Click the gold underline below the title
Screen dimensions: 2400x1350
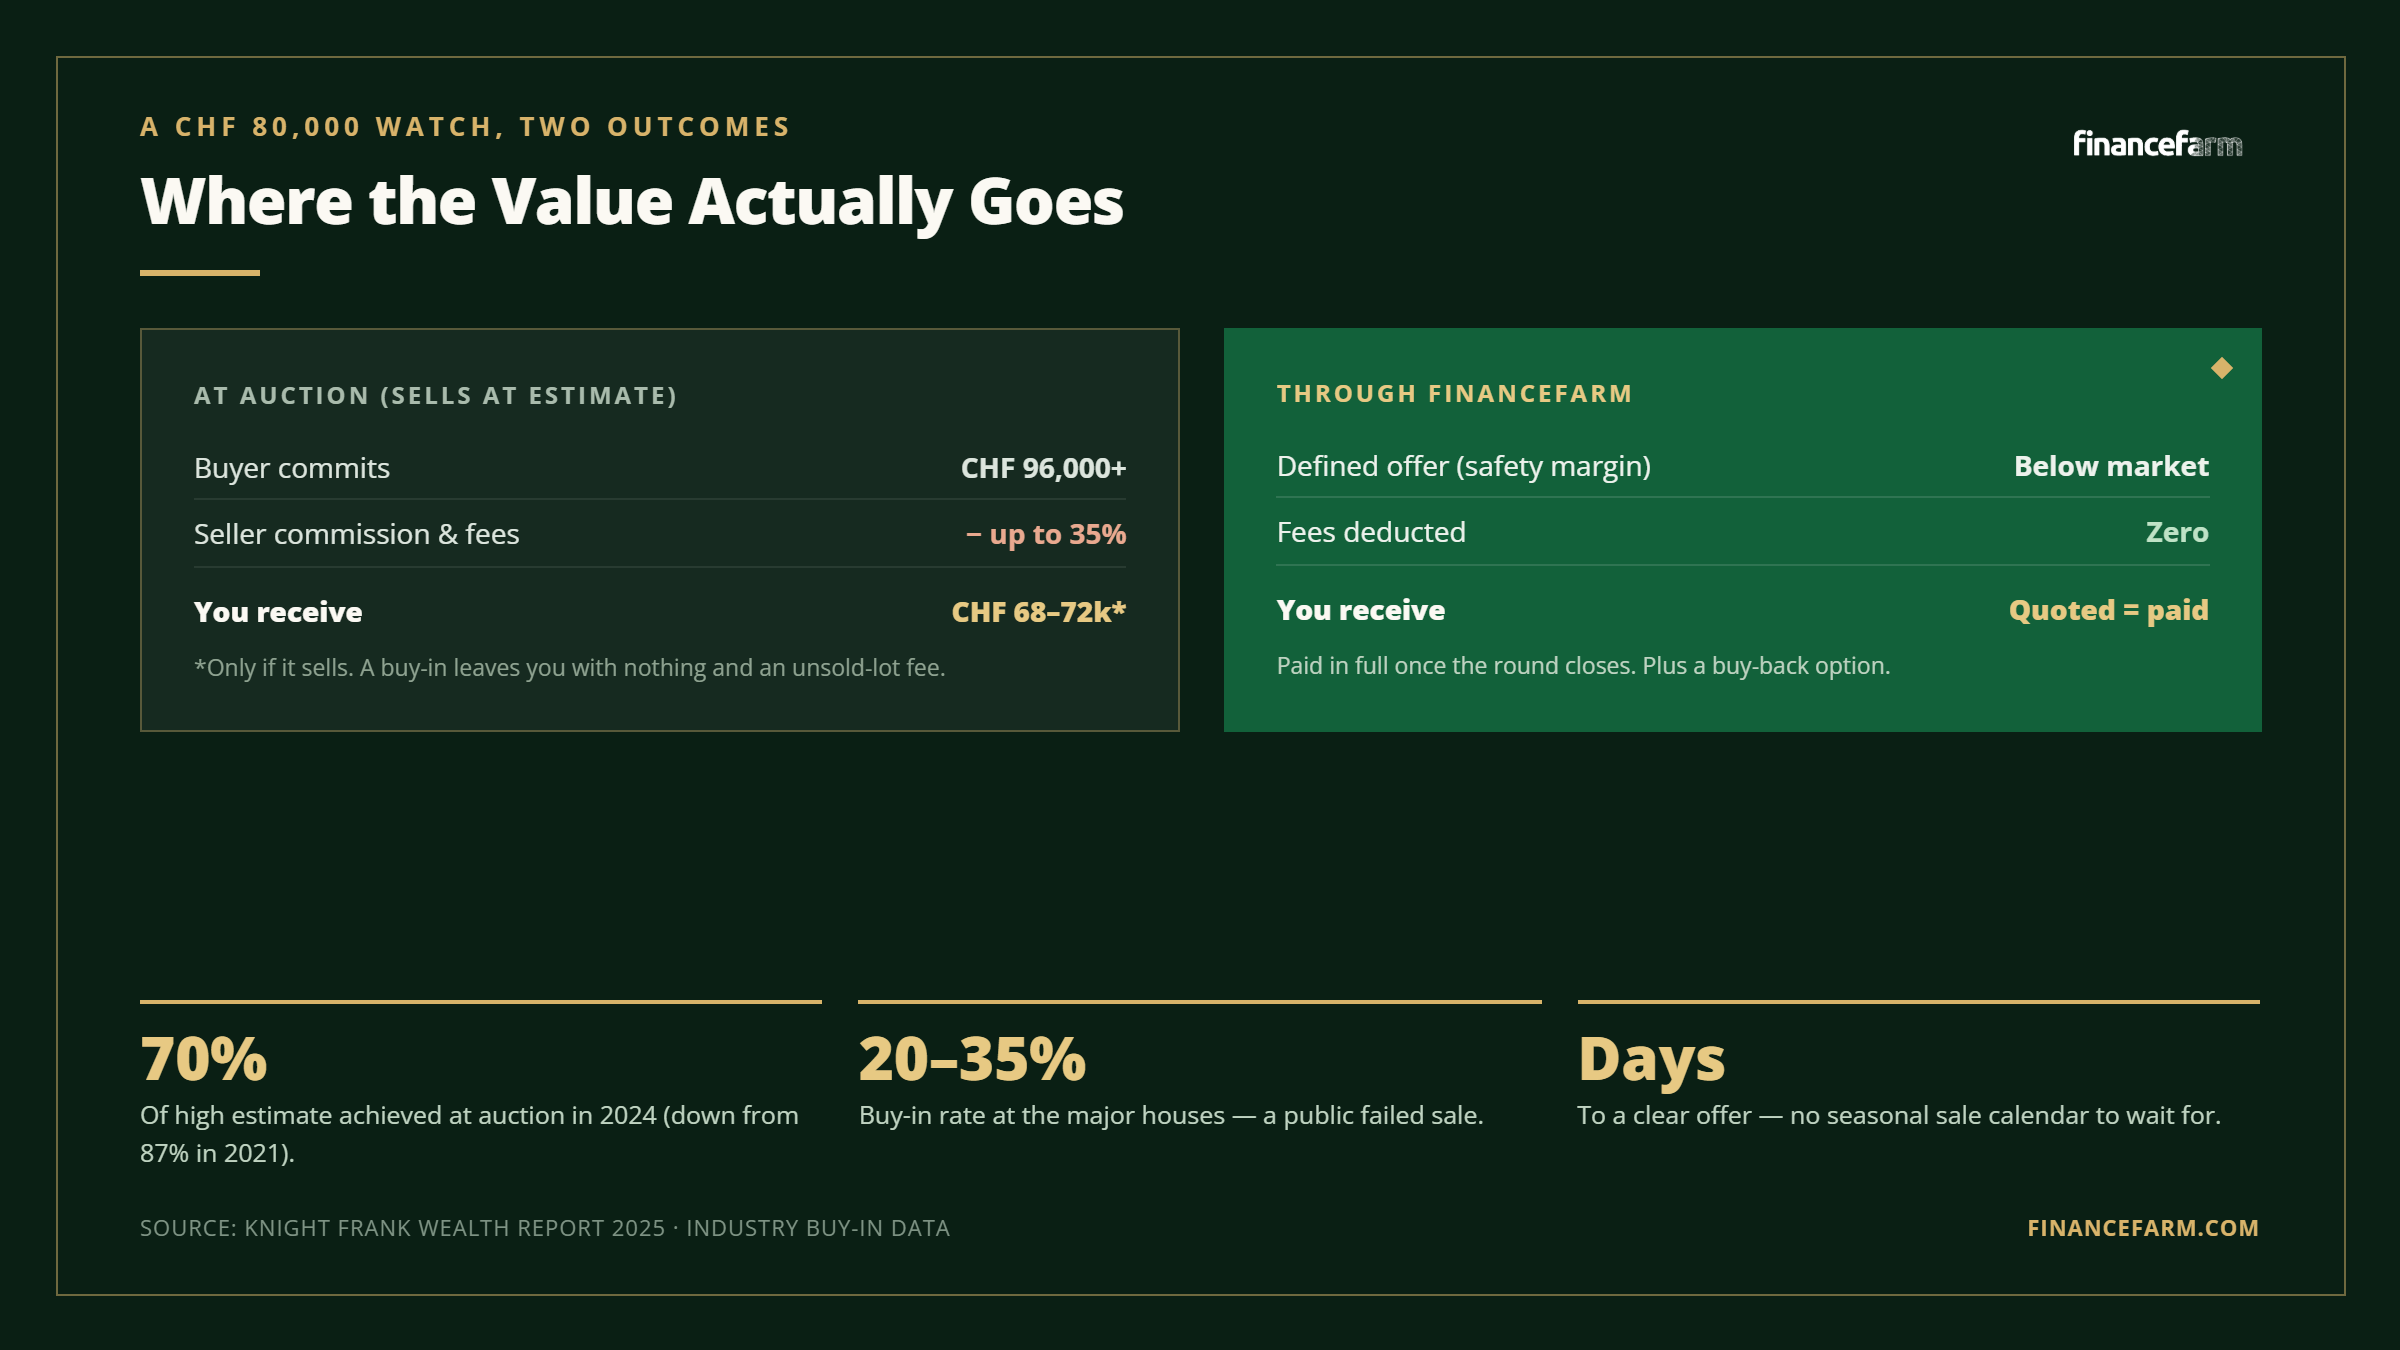click(200, 272)
